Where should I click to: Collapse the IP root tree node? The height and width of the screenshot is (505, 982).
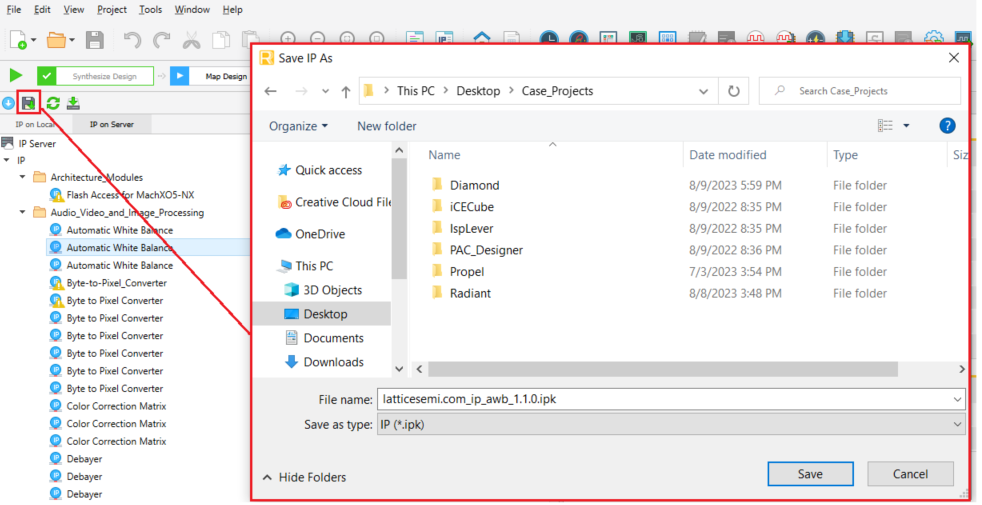click(x=7, y=160)
